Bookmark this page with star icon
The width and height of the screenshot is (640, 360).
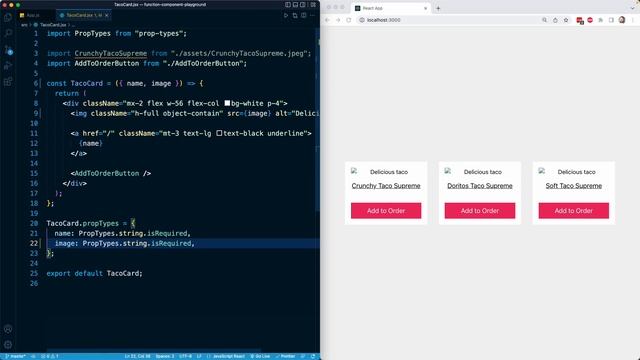[566, 20]
